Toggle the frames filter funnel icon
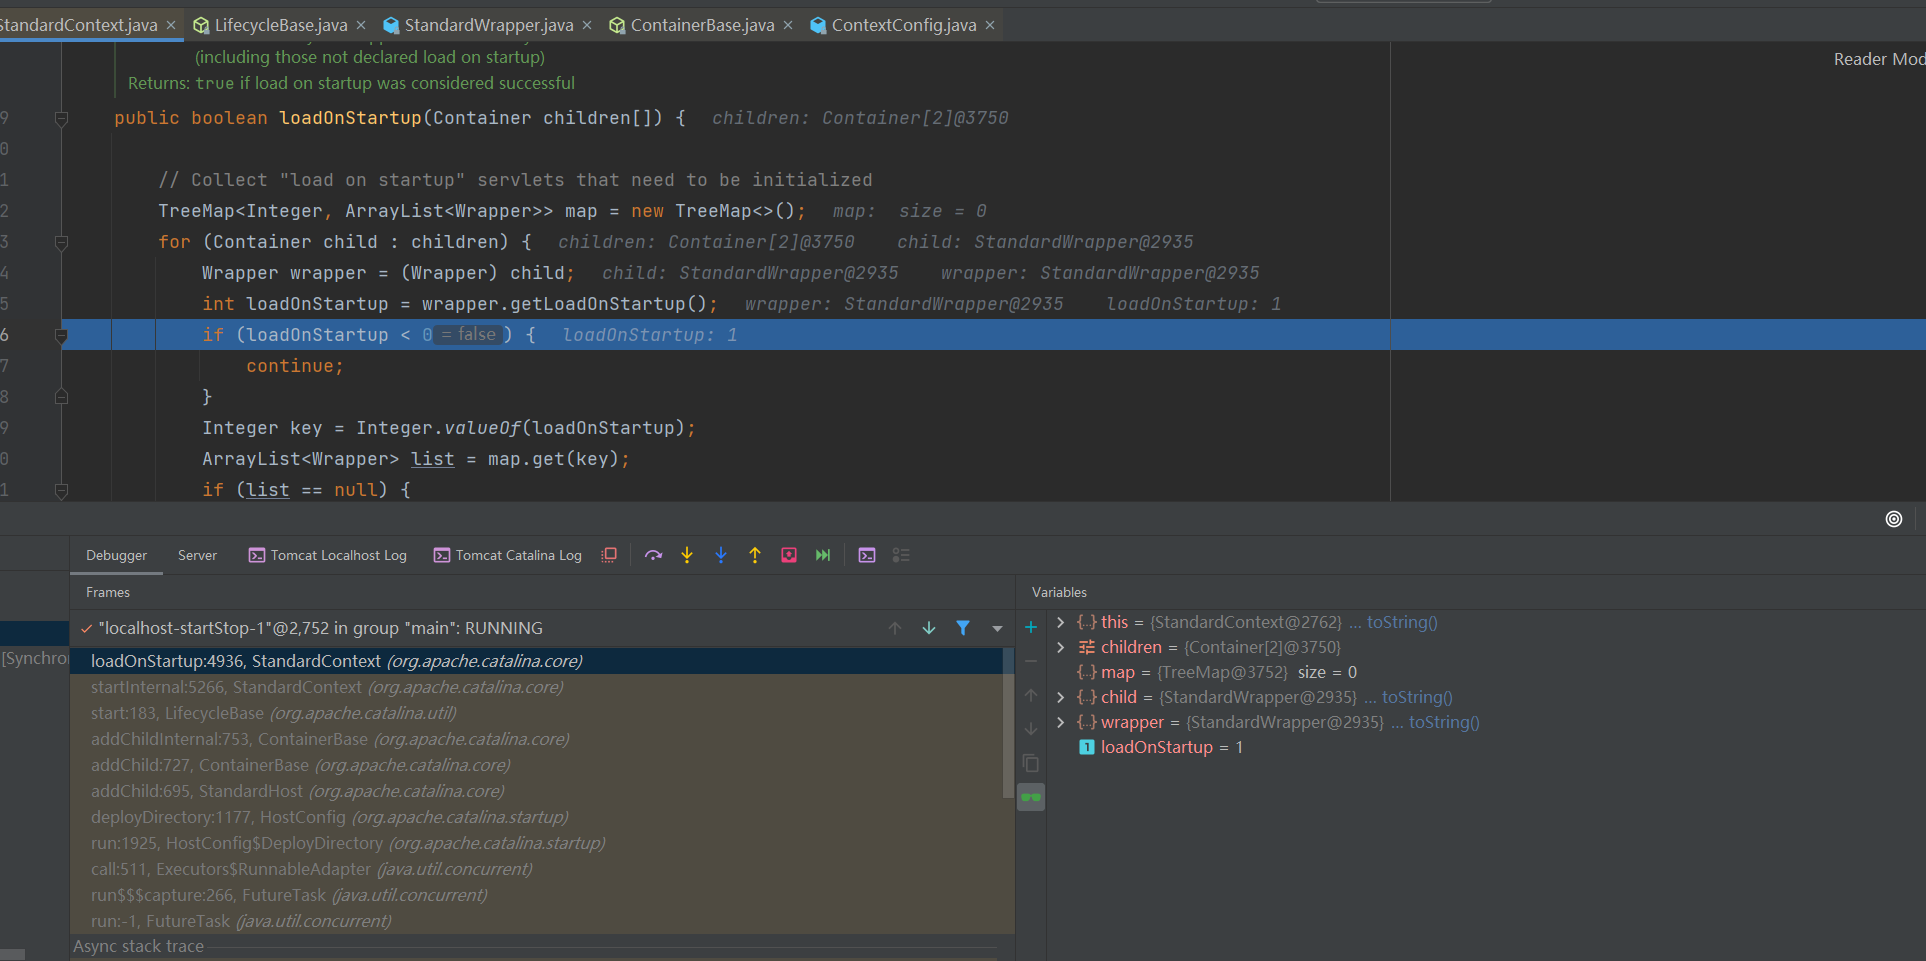This screenshot has width=1926, height=961. coord(963,627)
